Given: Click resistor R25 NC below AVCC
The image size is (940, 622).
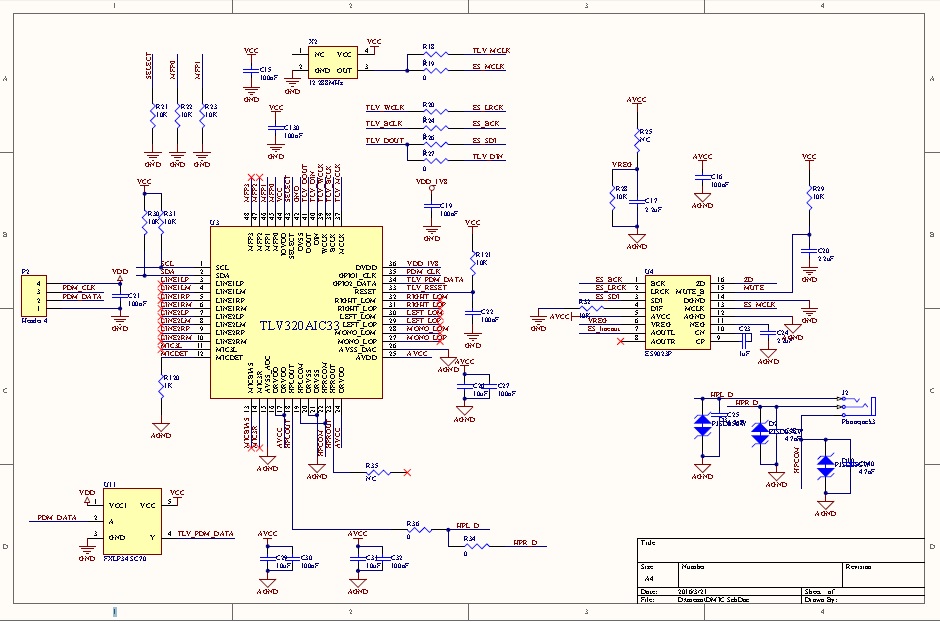Looking at the screenshot, I should click(x=637, y=139).
